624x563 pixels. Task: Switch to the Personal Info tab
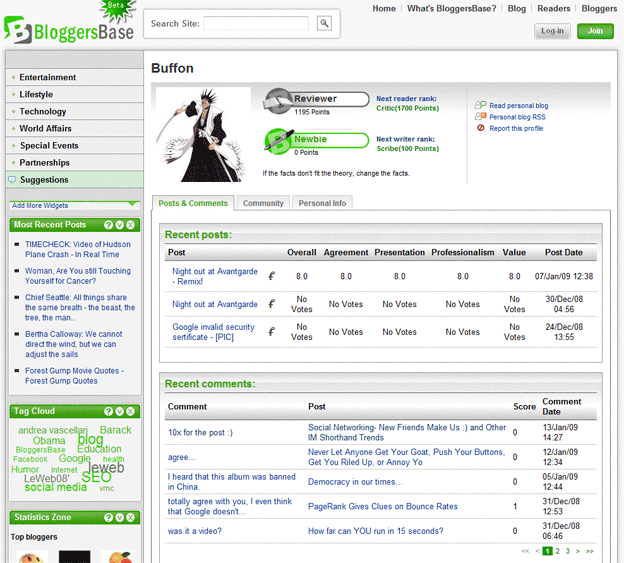click(x=322, y=203)
